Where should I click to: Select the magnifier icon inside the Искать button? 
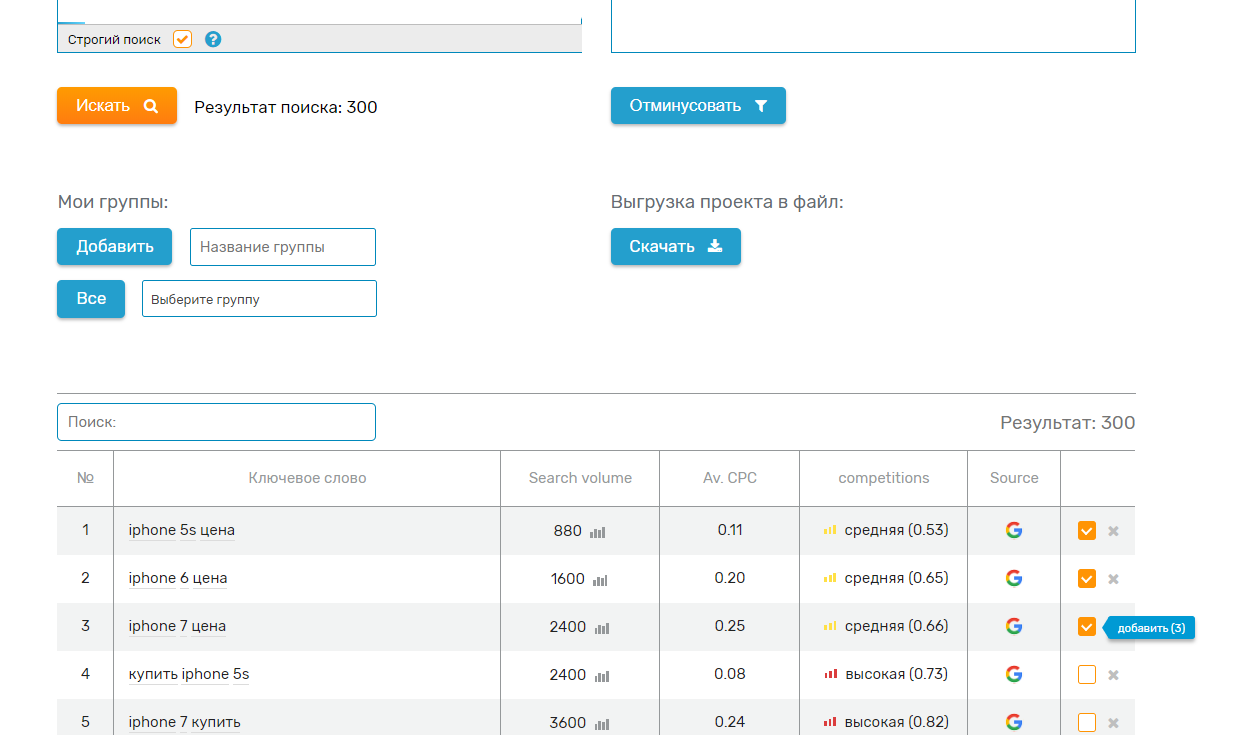(152, 105)
